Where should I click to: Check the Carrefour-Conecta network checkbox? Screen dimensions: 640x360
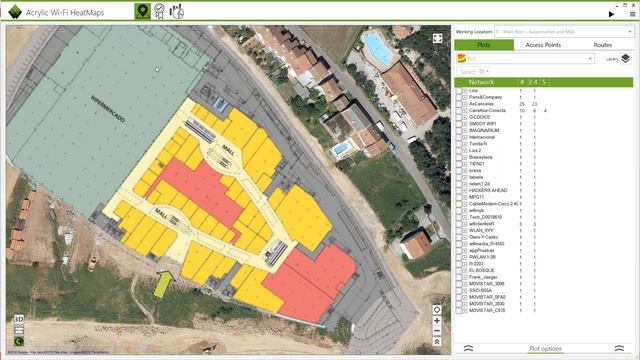[459, 111]
